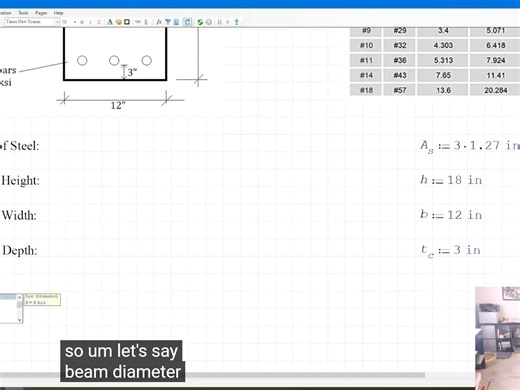Toggle the highlighted grid panel icon

(187, 22)
